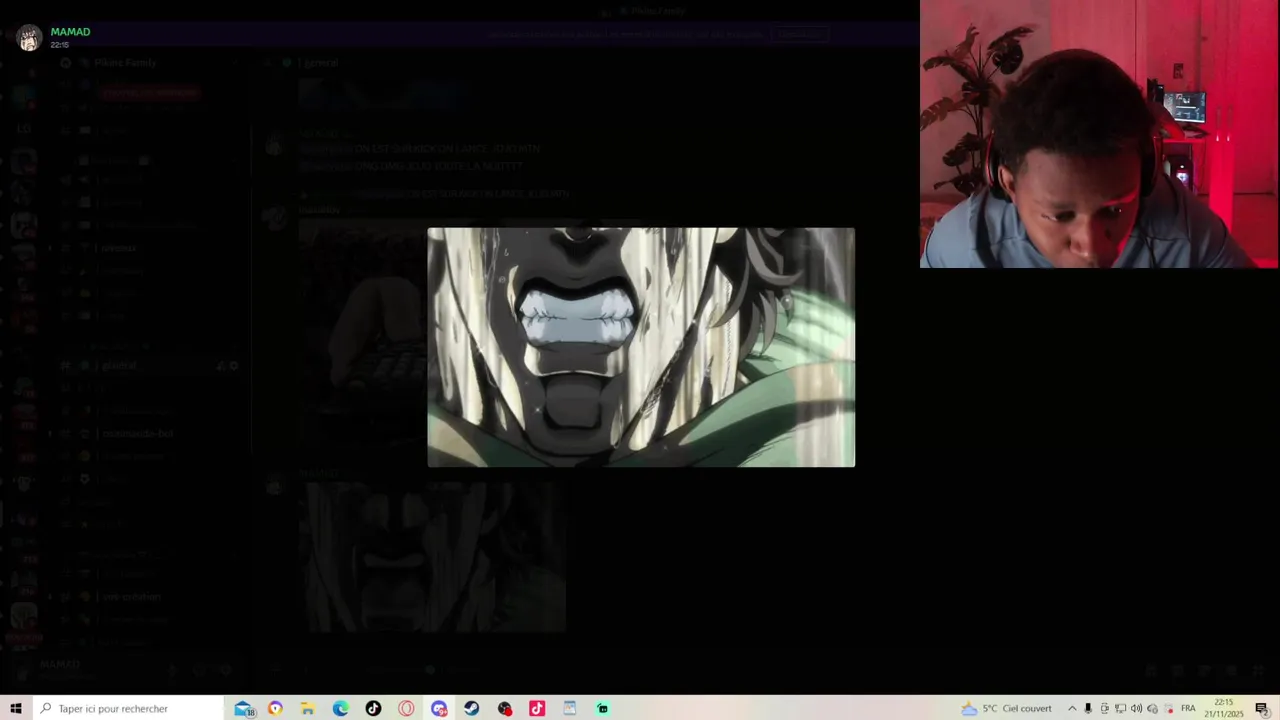Open the OBS recording taskbar icon

pyautogui.click(x=505, y=708)
